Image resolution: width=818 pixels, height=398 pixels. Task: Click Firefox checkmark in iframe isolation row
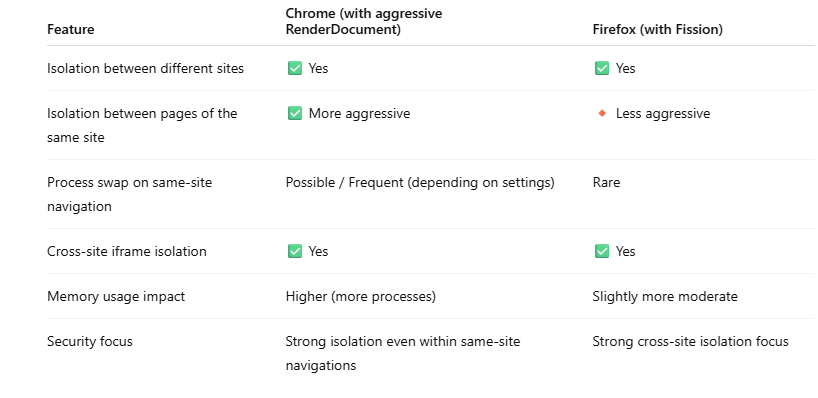[x=602, y=251]
